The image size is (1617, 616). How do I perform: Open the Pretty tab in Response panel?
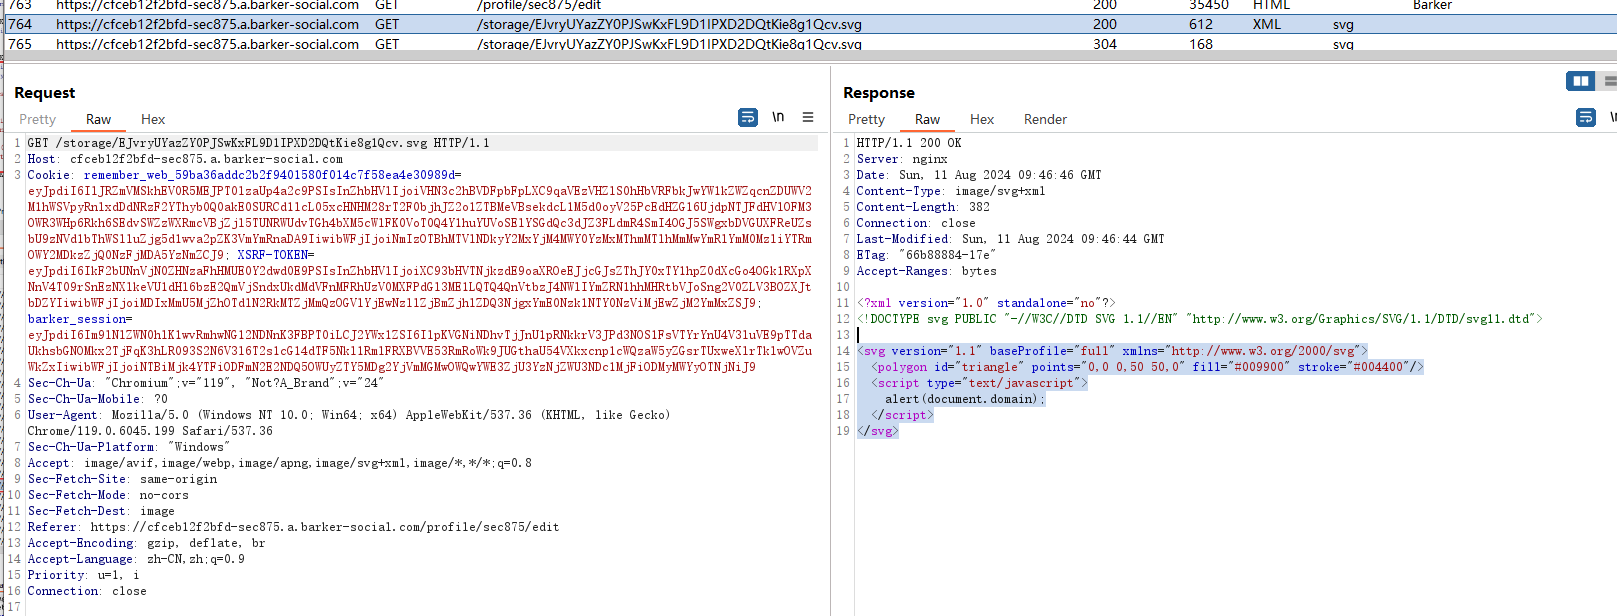pyautogui.click(x=866, y=119)
